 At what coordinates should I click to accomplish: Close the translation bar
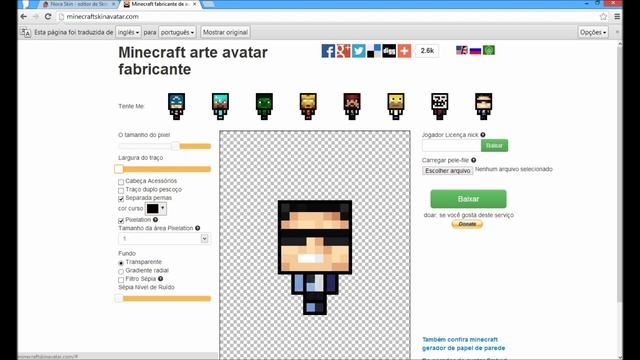click(x=617, y=32)
